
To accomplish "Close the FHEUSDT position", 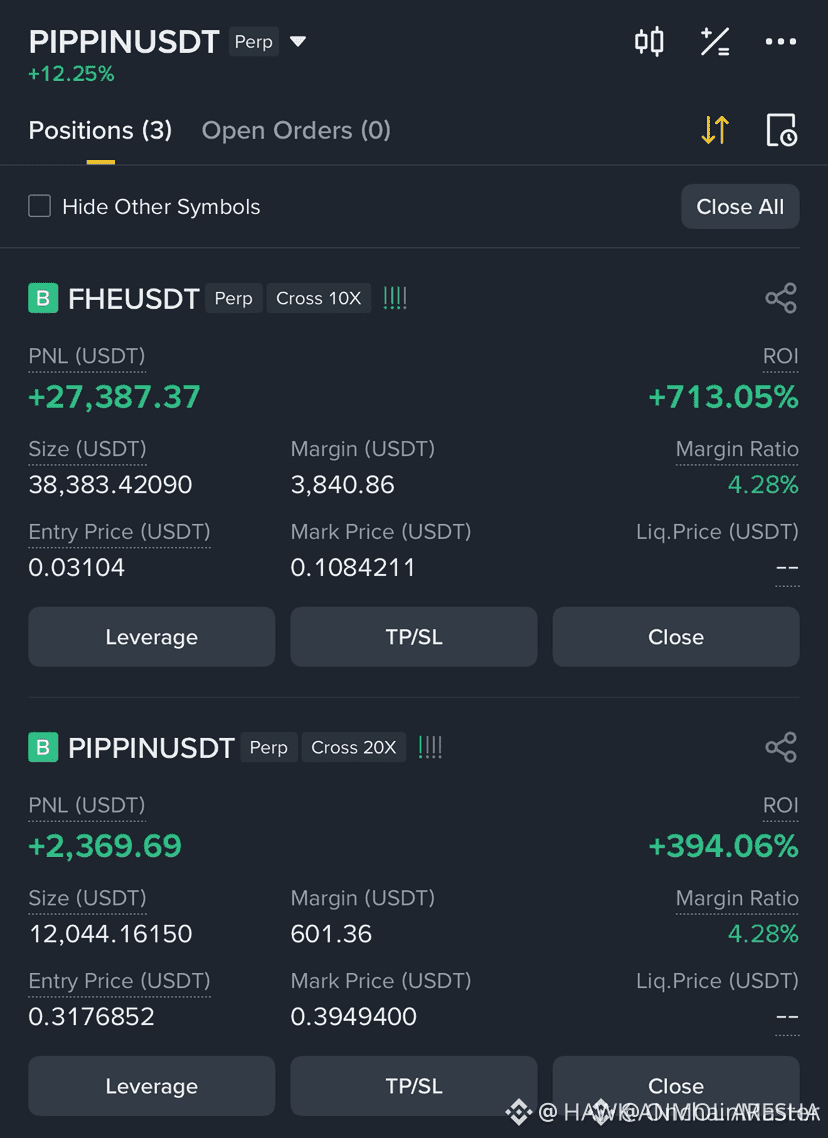I will tap(676, 637).
